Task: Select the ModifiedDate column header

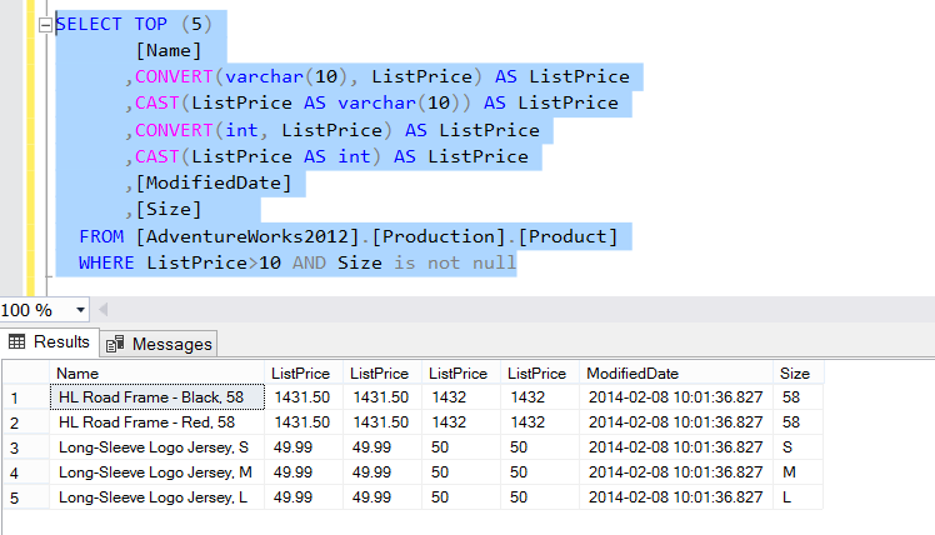Action: point(676,373)
